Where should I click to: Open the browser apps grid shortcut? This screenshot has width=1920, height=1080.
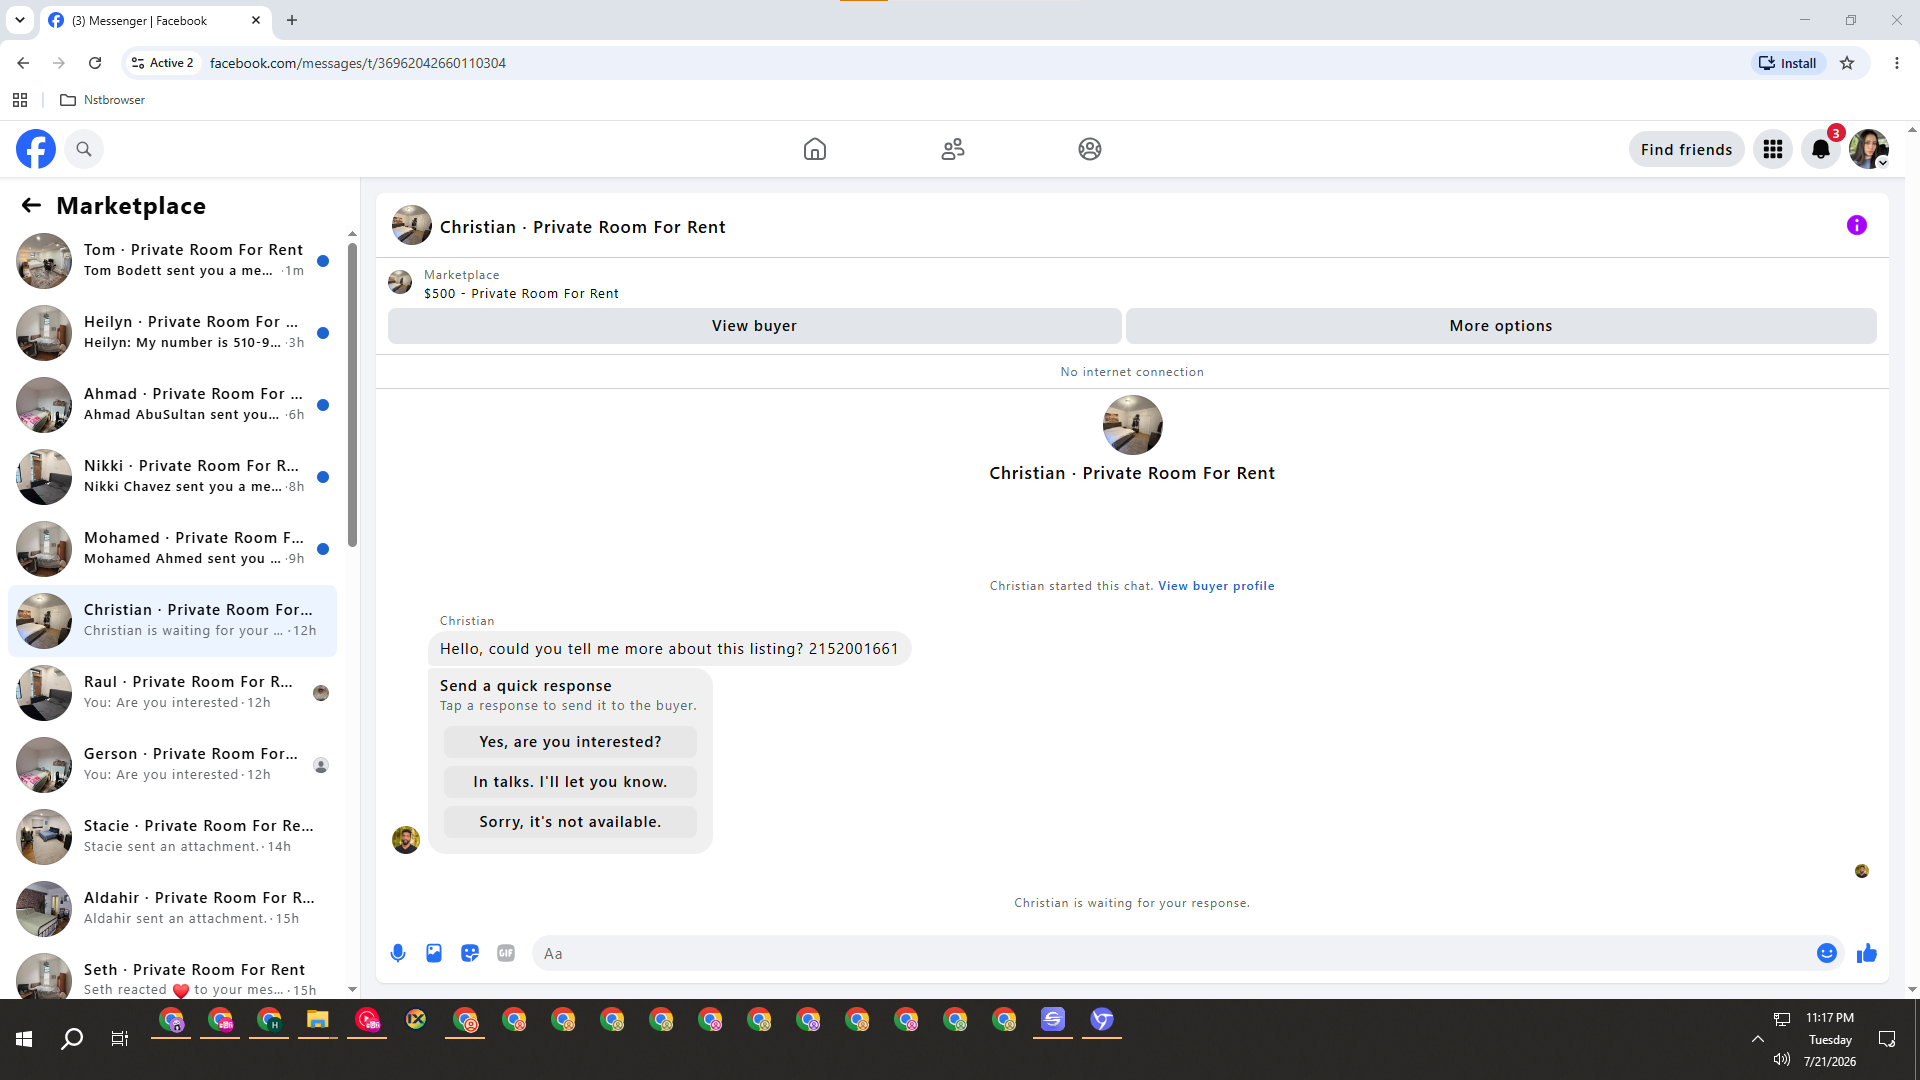(20, 100)
